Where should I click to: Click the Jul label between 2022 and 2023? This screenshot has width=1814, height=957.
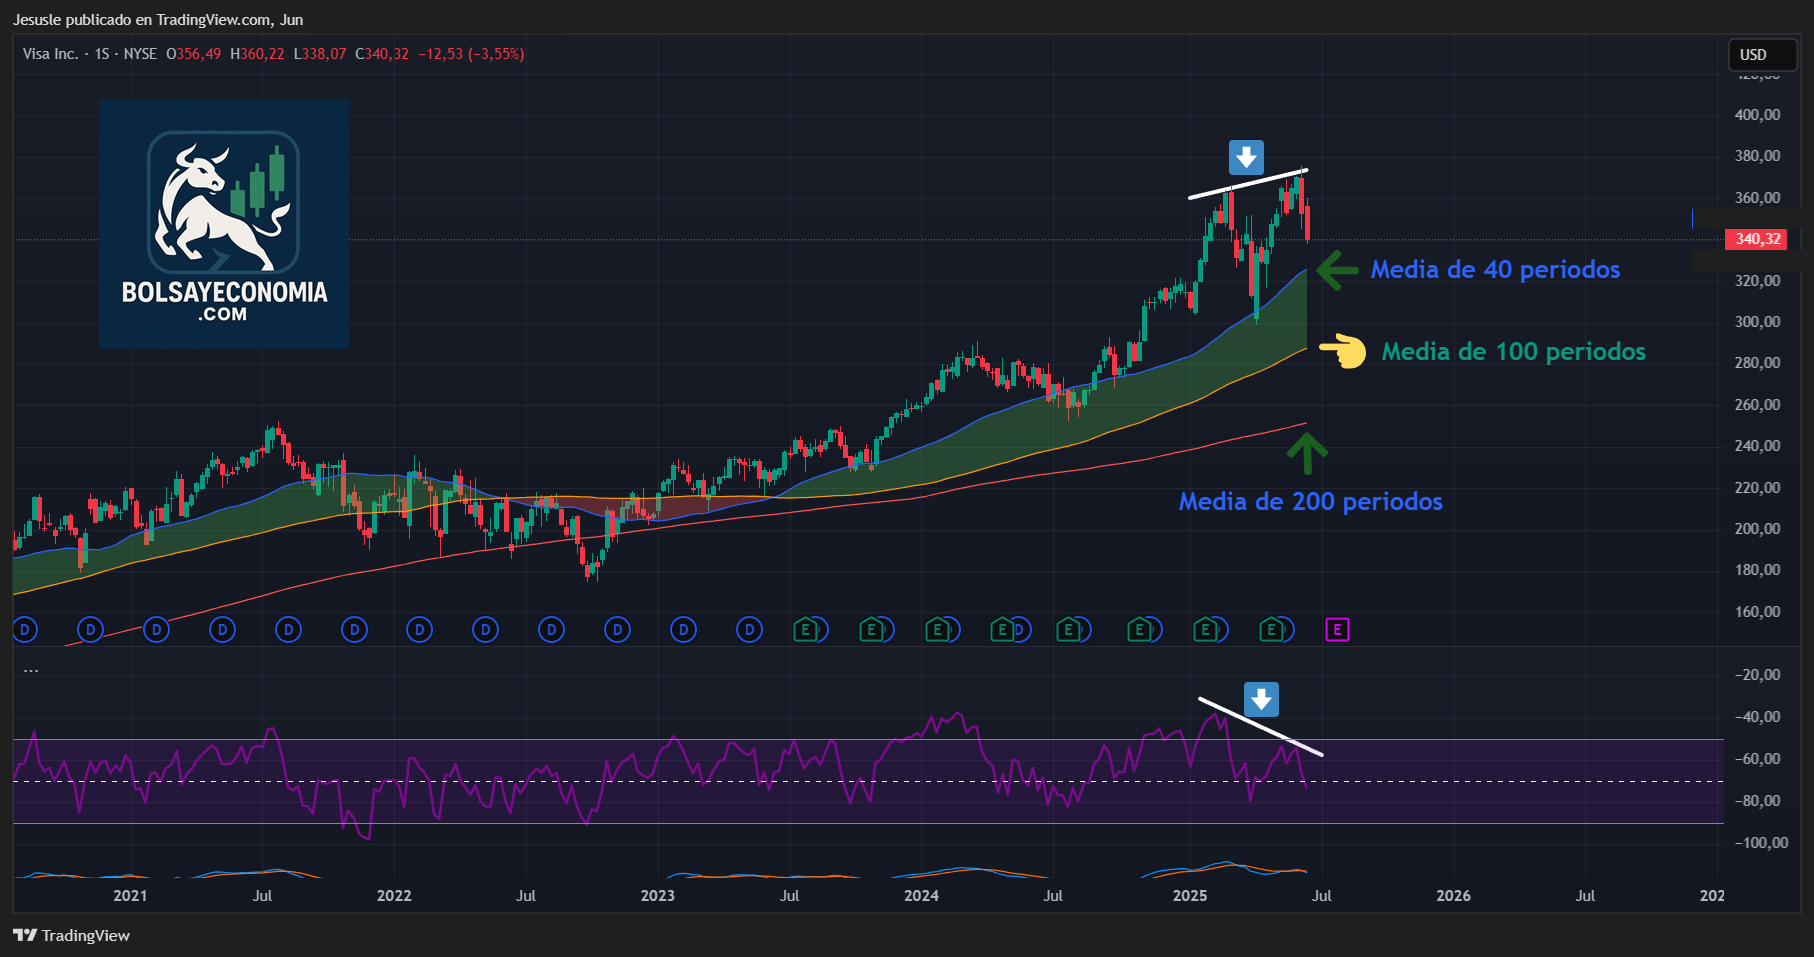click(526, 896)
